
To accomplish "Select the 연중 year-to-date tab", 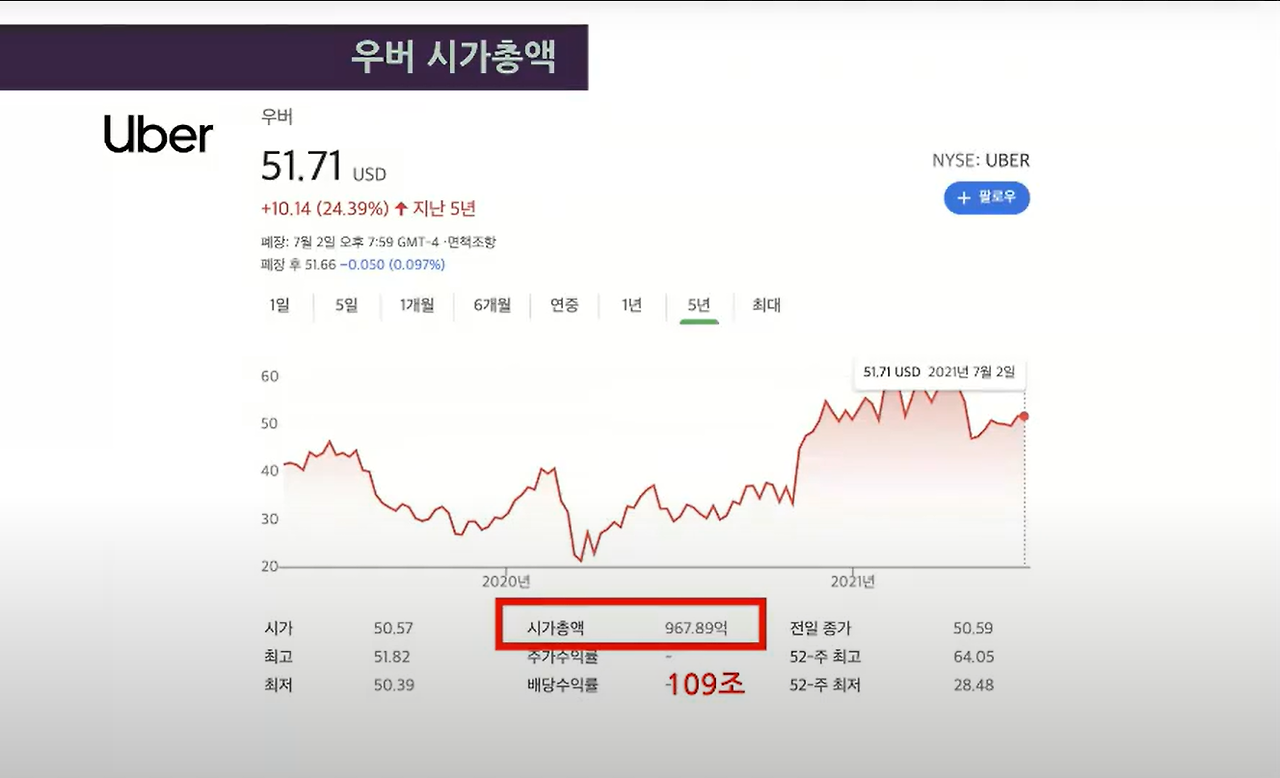I will click(x=564, y=305).
